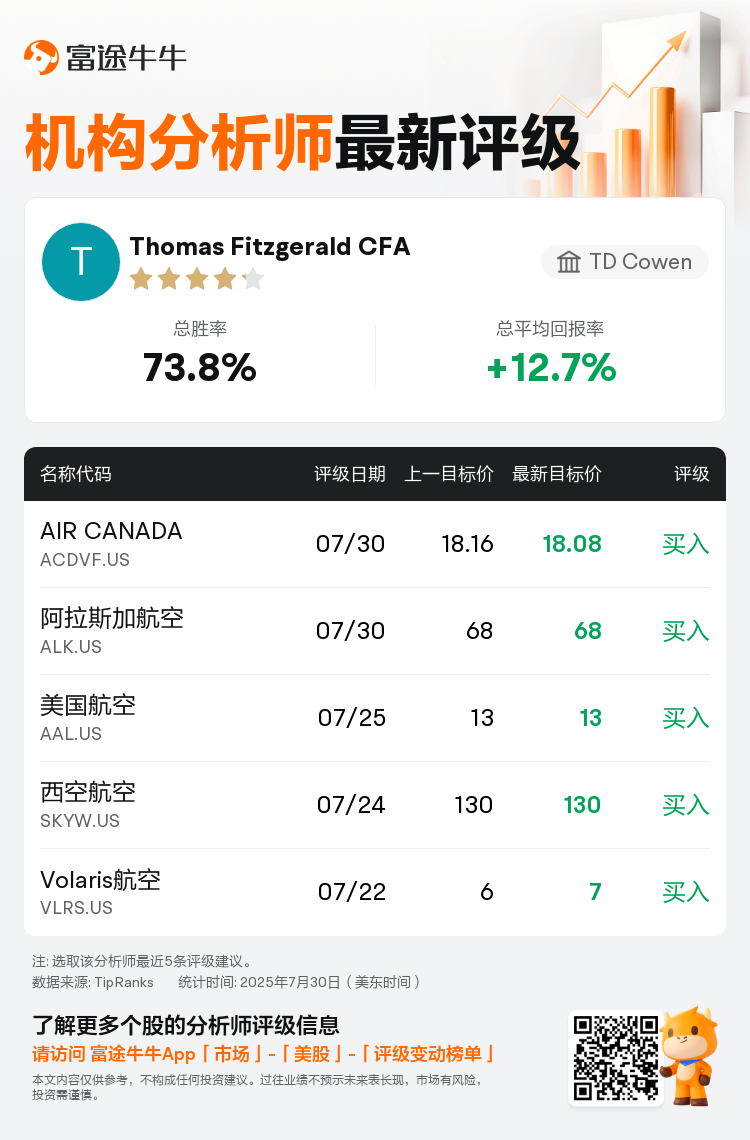Select the ALK.US Alaska Air row
The width and height of the screenshot is (750, 1140).
[375, 631]
